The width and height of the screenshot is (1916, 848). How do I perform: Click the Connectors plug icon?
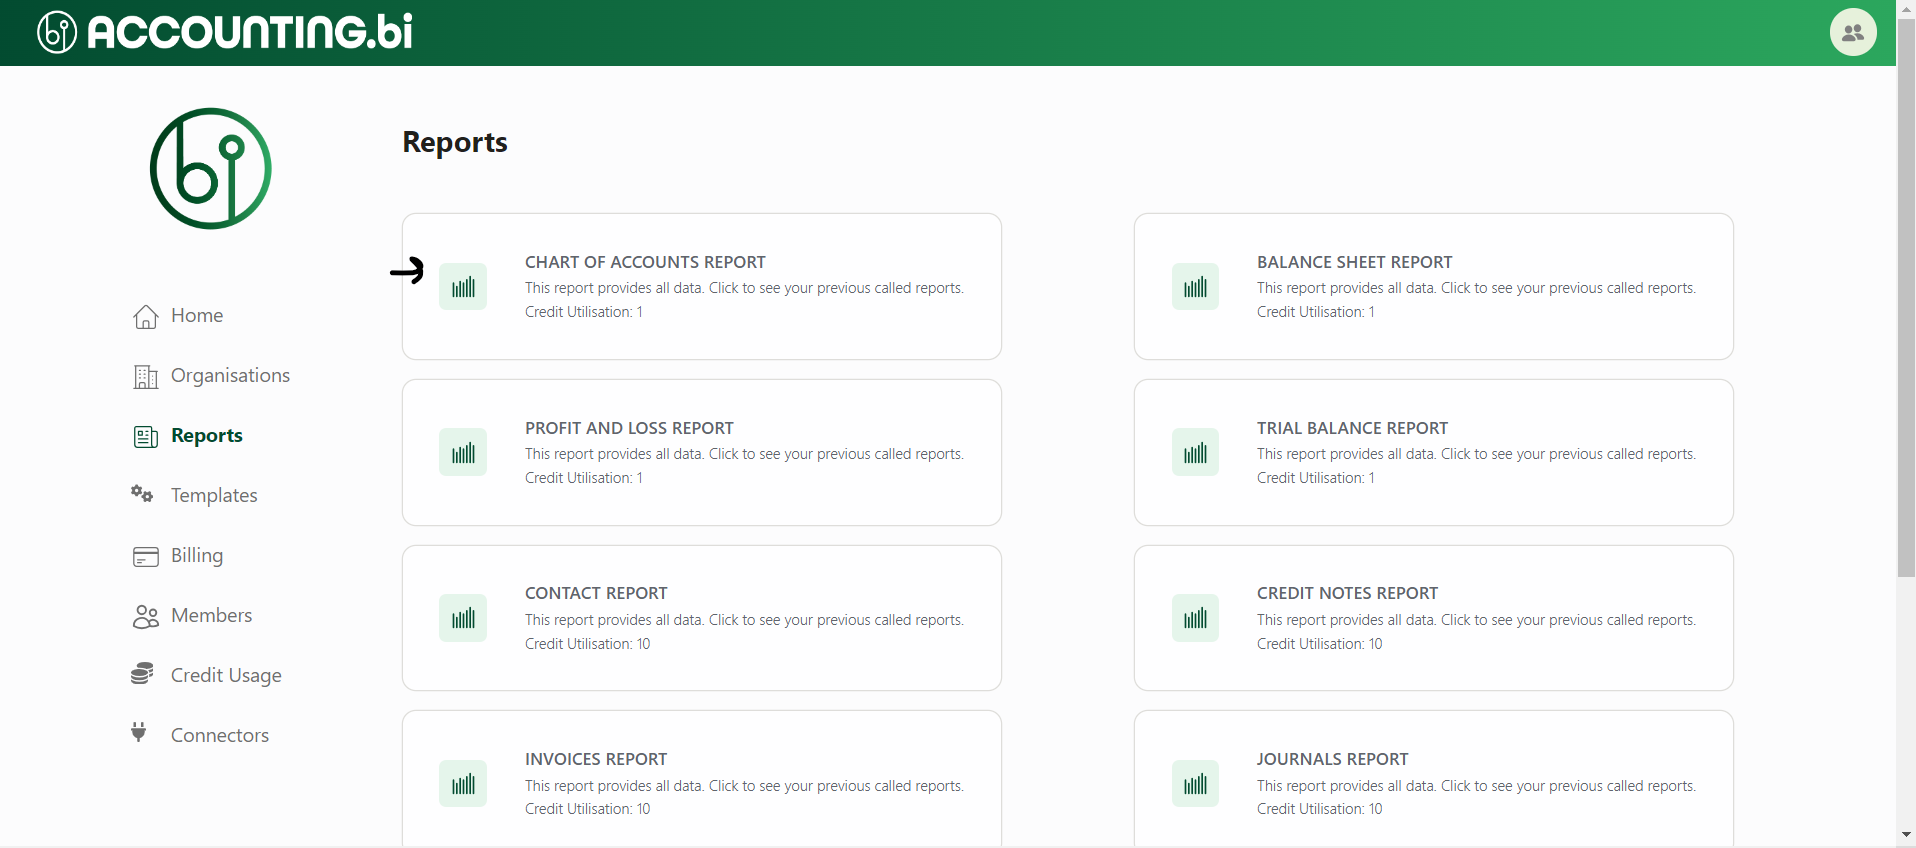139,732
